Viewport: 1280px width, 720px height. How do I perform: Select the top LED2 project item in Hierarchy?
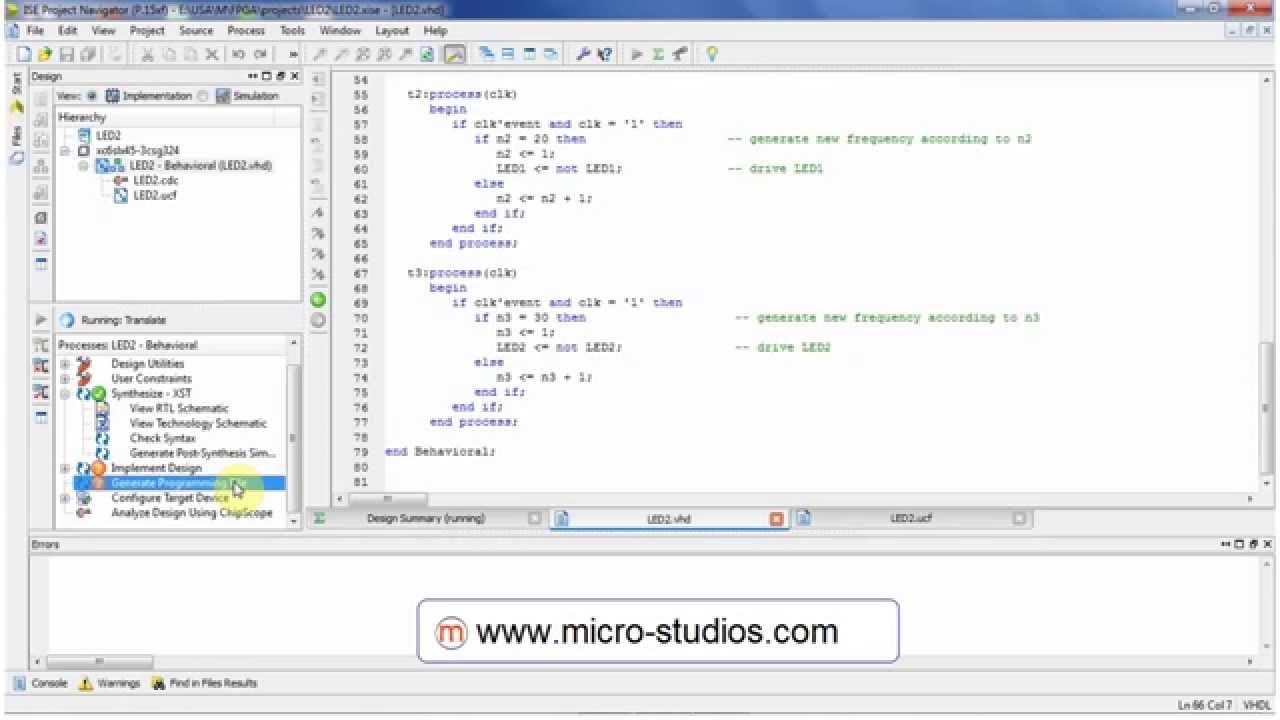tap(108, 136)
